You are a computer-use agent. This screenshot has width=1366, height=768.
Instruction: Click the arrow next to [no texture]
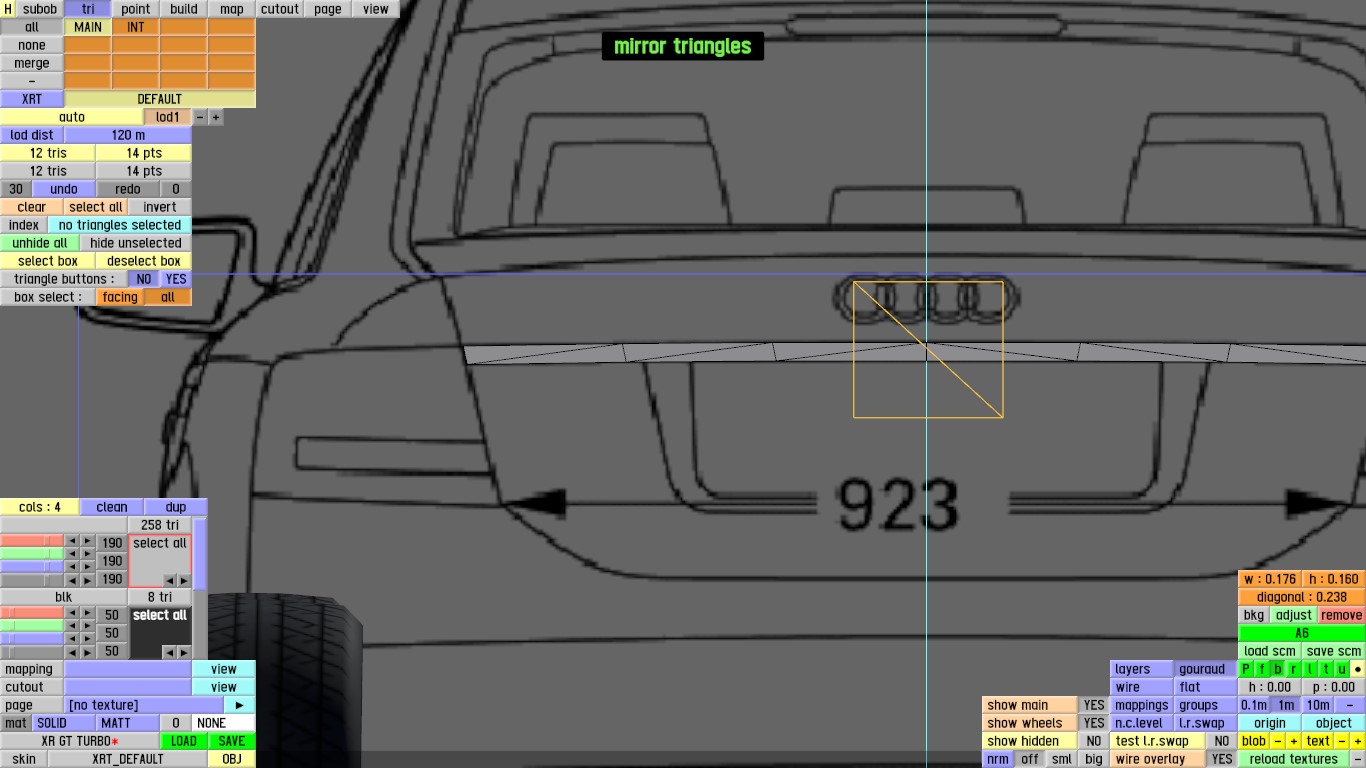tap(240, 705)
